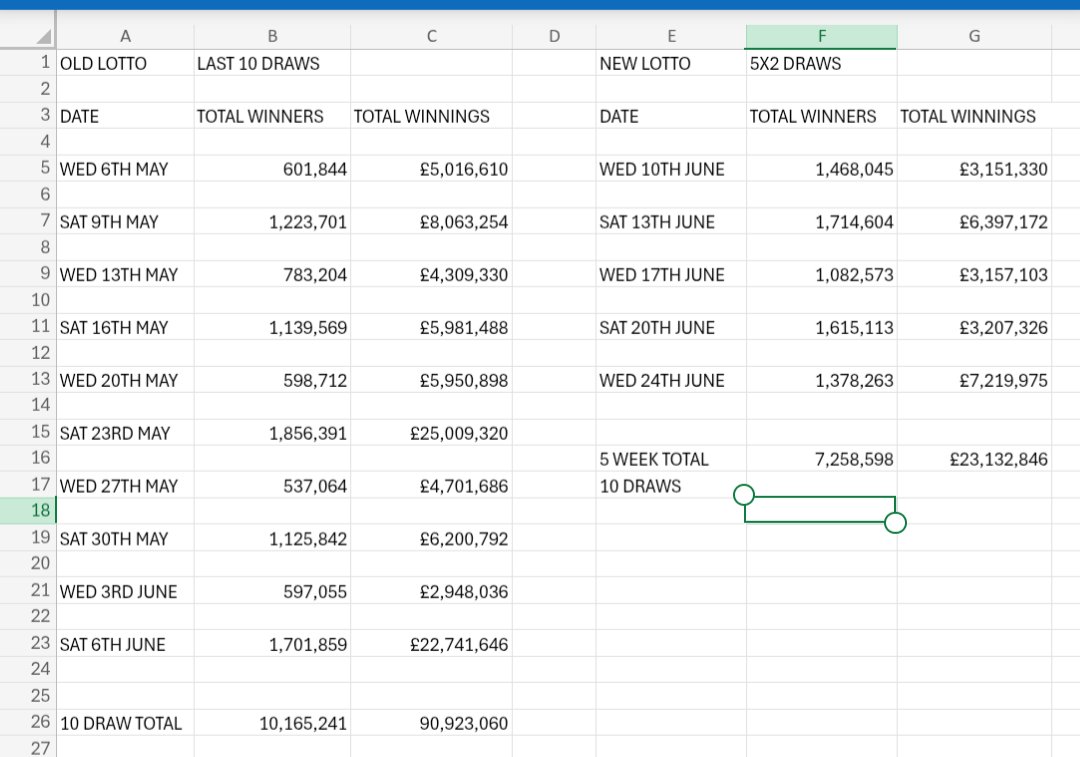The image size is (1080, 757).
Task: Select row 18 header
Action: click(28, 510)
